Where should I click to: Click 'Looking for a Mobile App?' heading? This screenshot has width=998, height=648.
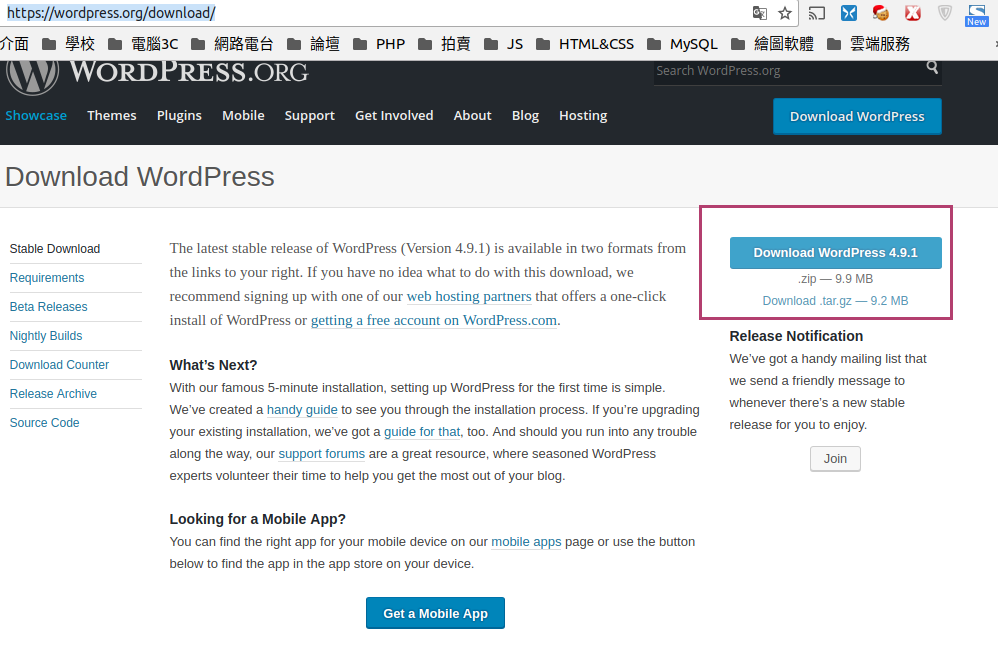(x=258, y=519)
